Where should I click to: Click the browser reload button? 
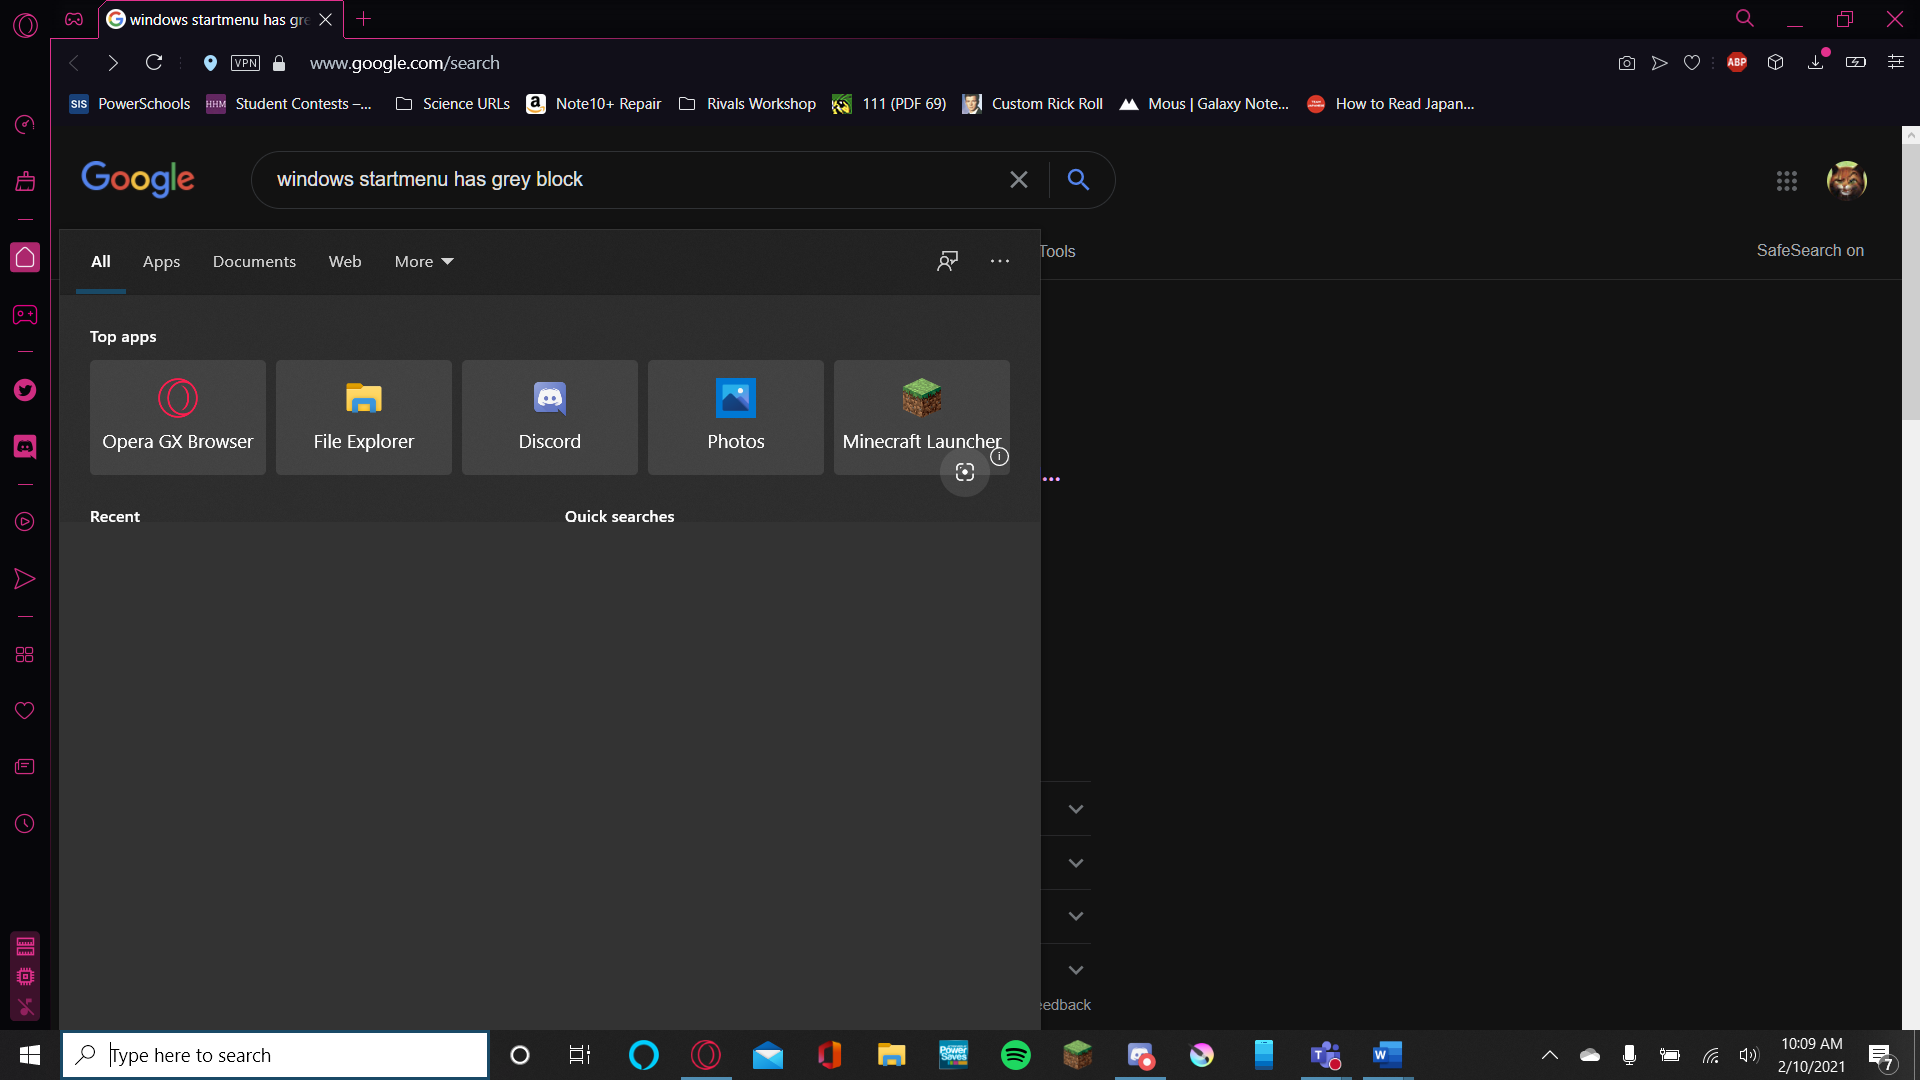click(154, 62)
